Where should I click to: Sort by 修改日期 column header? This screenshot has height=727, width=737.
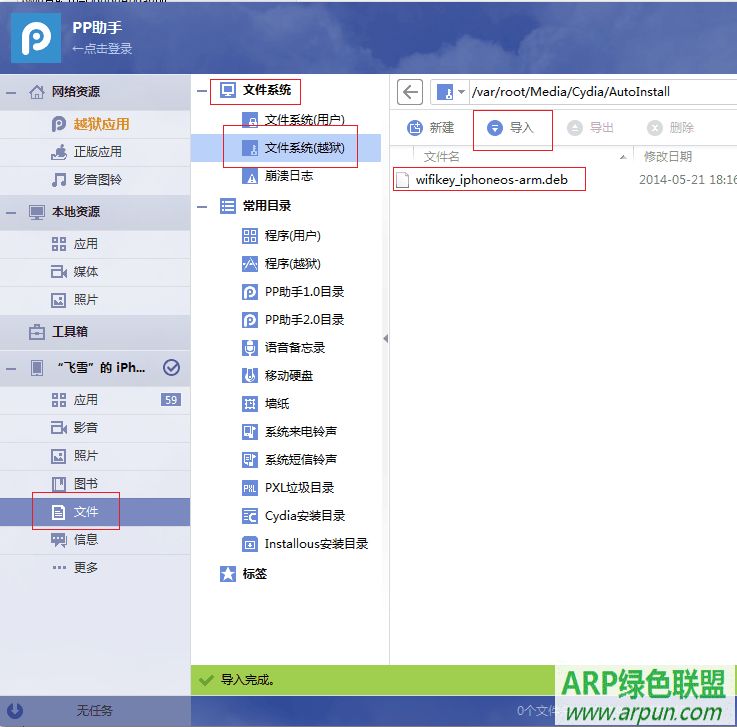coord(667,156)
